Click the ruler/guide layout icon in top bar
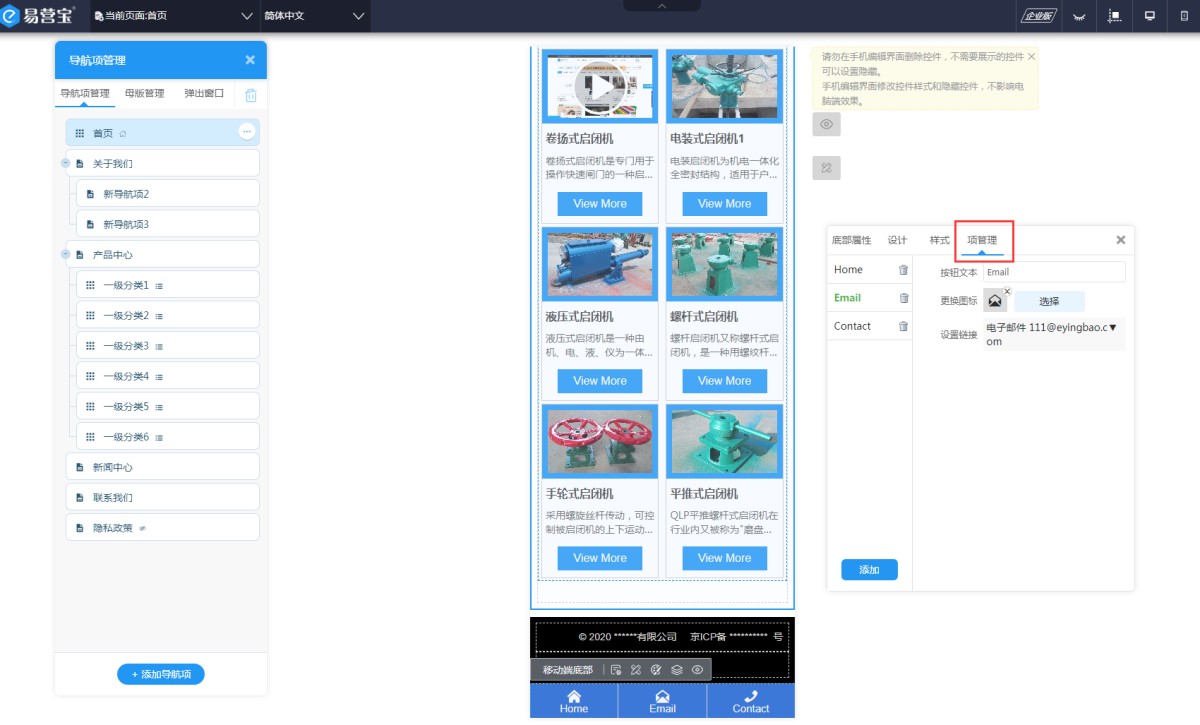This screenshot has height=725, width=1200. 1115,16
